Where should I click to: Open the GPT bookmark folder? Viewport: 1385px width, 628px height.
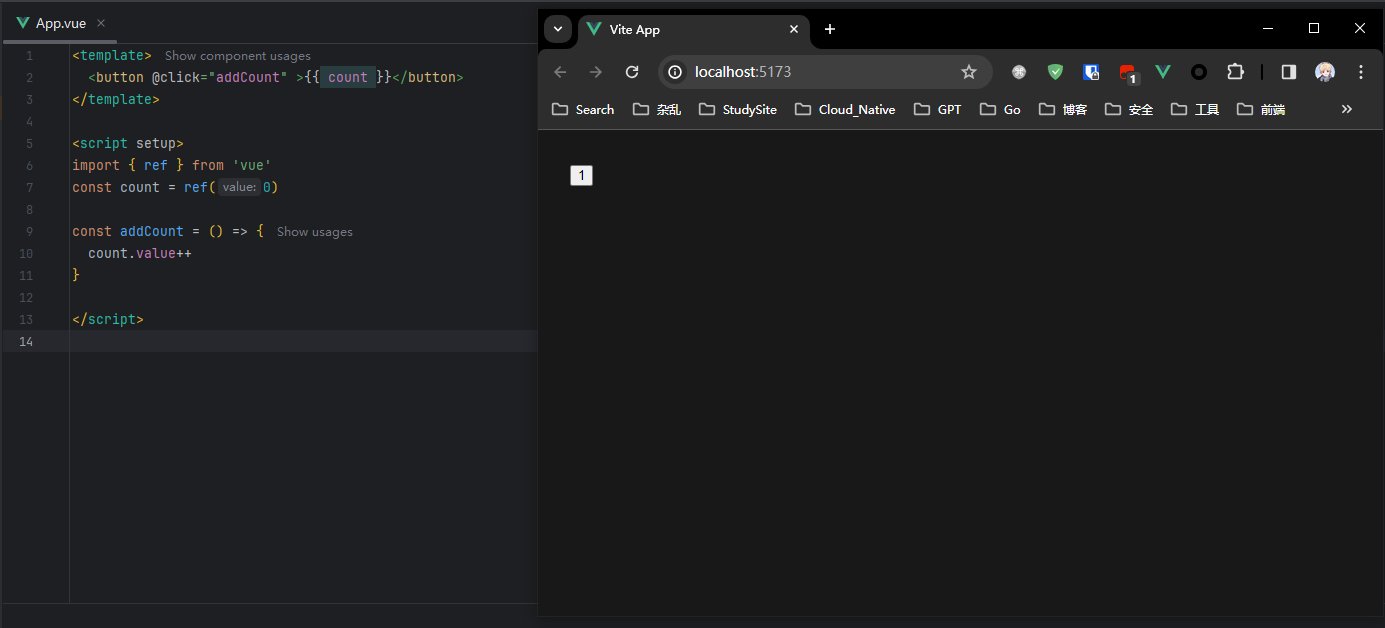tap(938, 109)
